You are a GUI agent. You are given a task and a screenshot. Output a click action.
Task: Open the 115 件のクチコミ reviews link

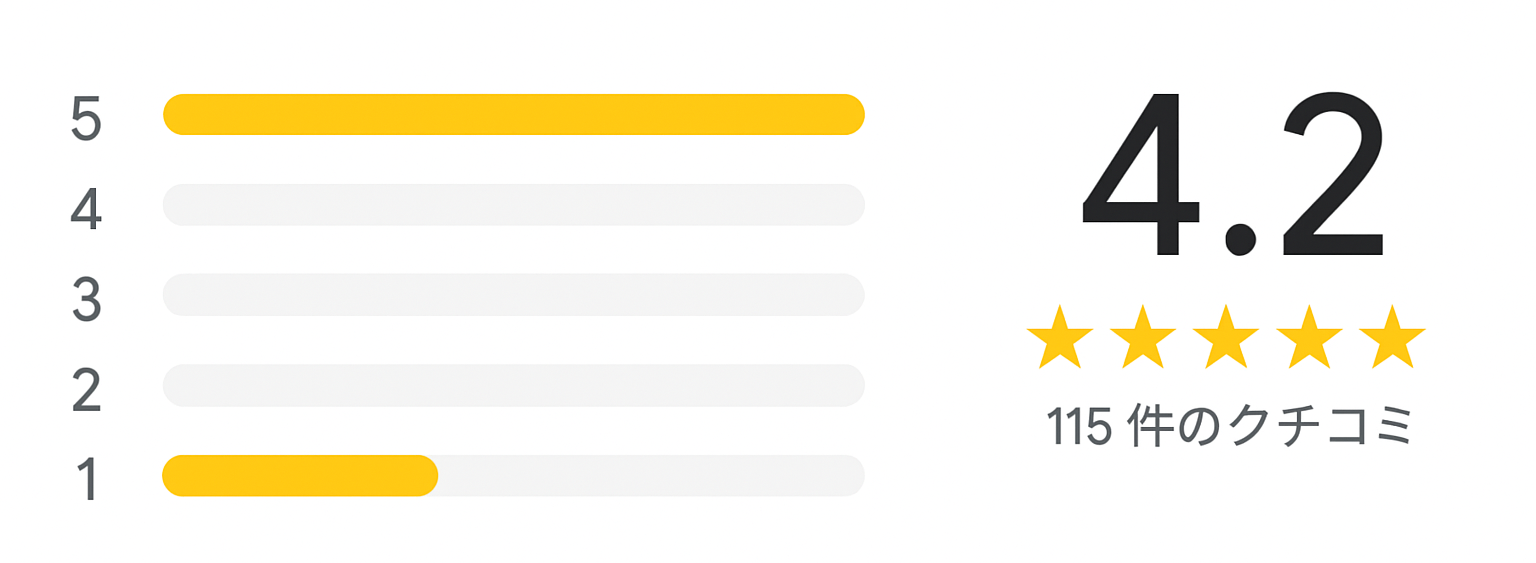[x=1229, y=427]
